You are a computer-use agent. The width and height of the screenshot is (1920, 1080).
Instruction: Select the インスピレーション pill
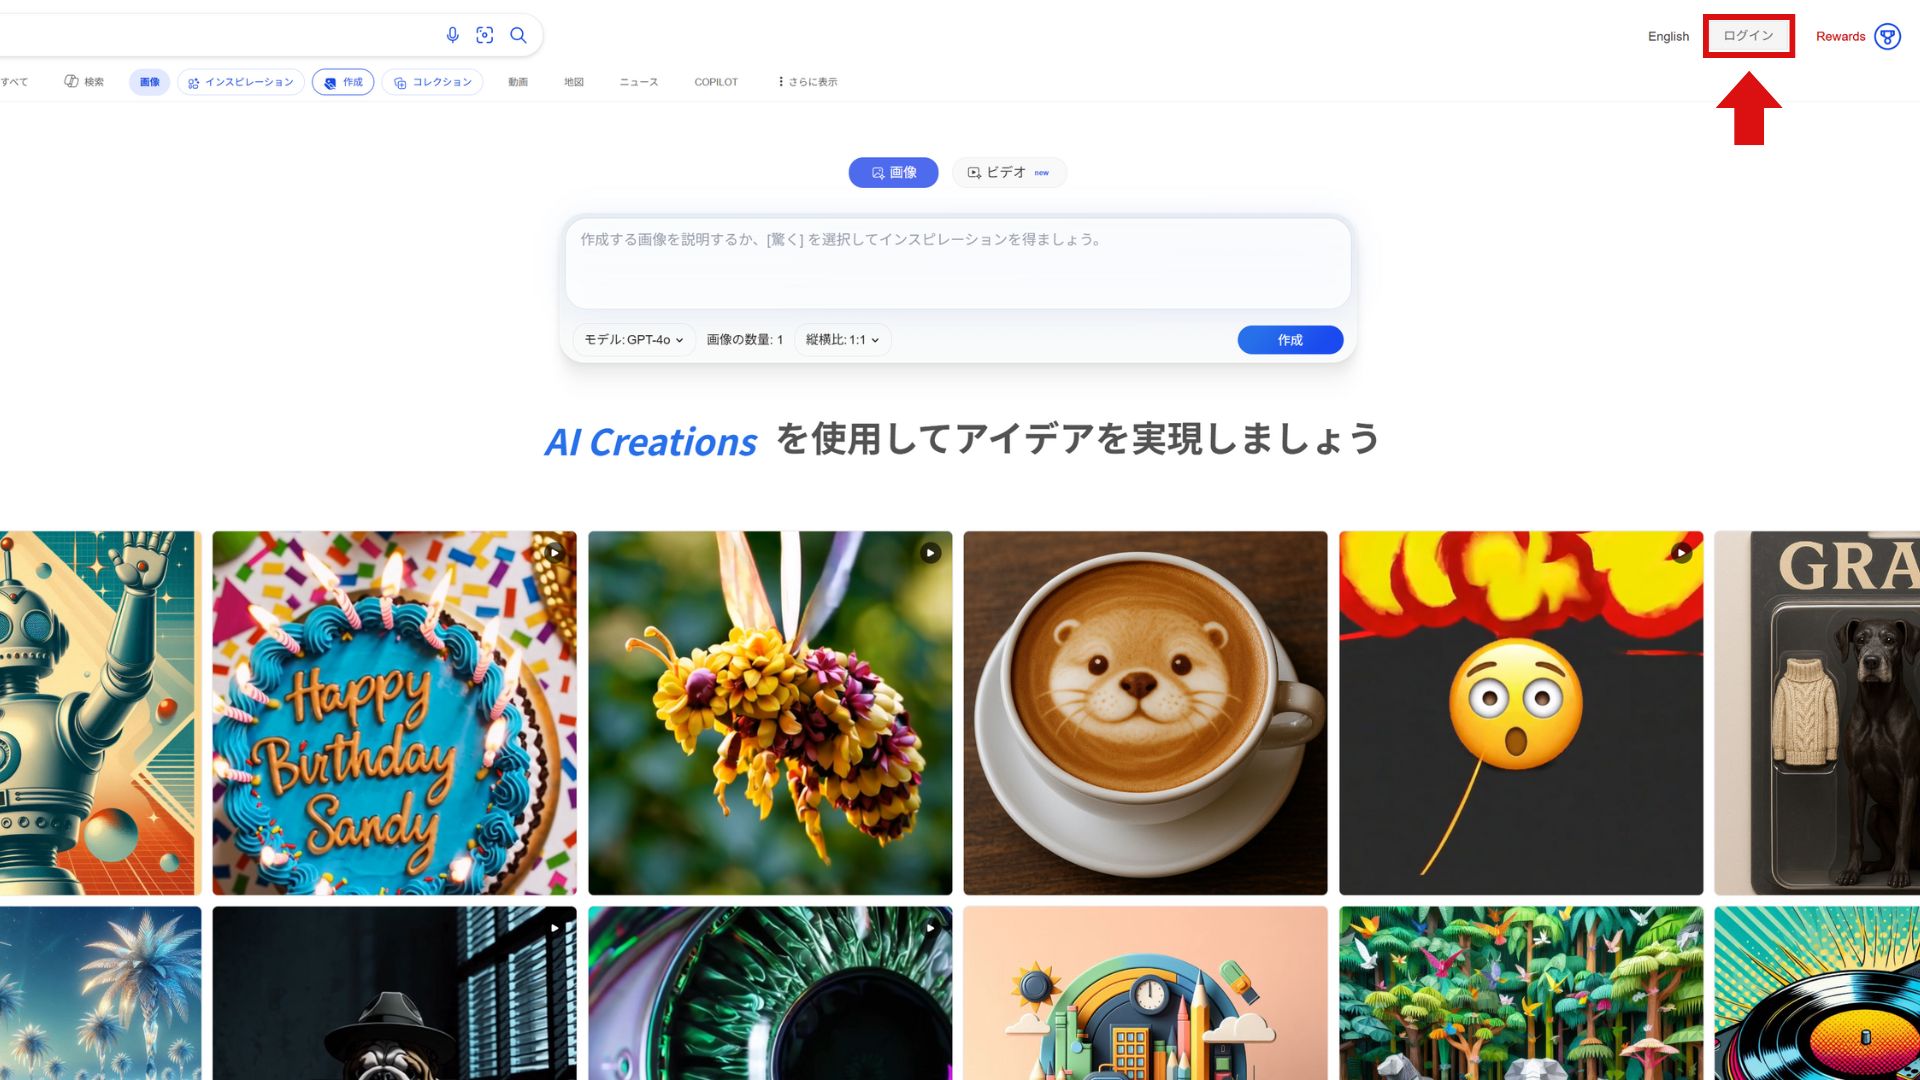click(241, 82)
